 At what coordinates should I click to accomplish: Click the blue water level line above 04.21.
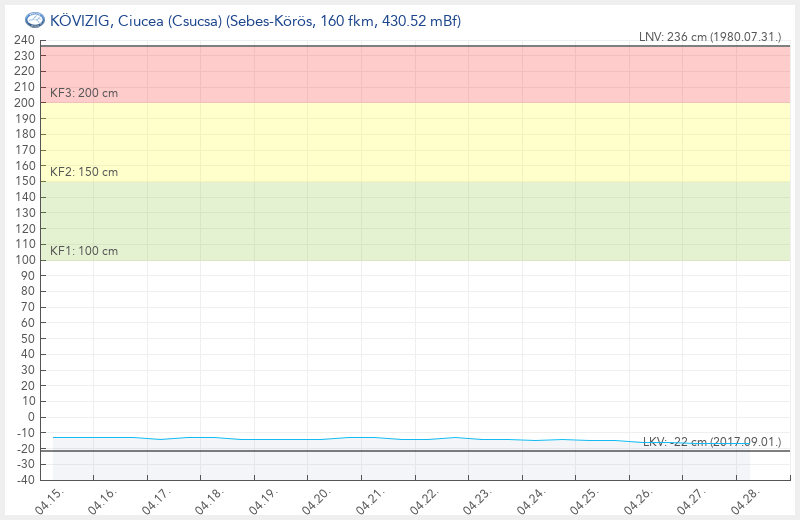pos(371,437)
